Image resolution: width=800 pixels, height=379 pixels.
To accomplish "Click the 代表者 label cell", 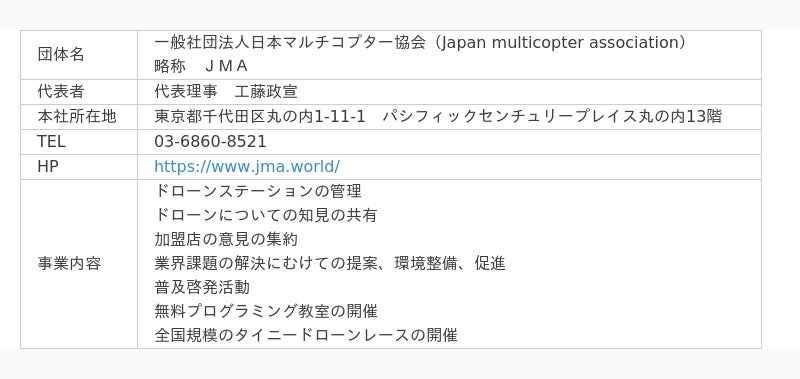I will [79, 92].
